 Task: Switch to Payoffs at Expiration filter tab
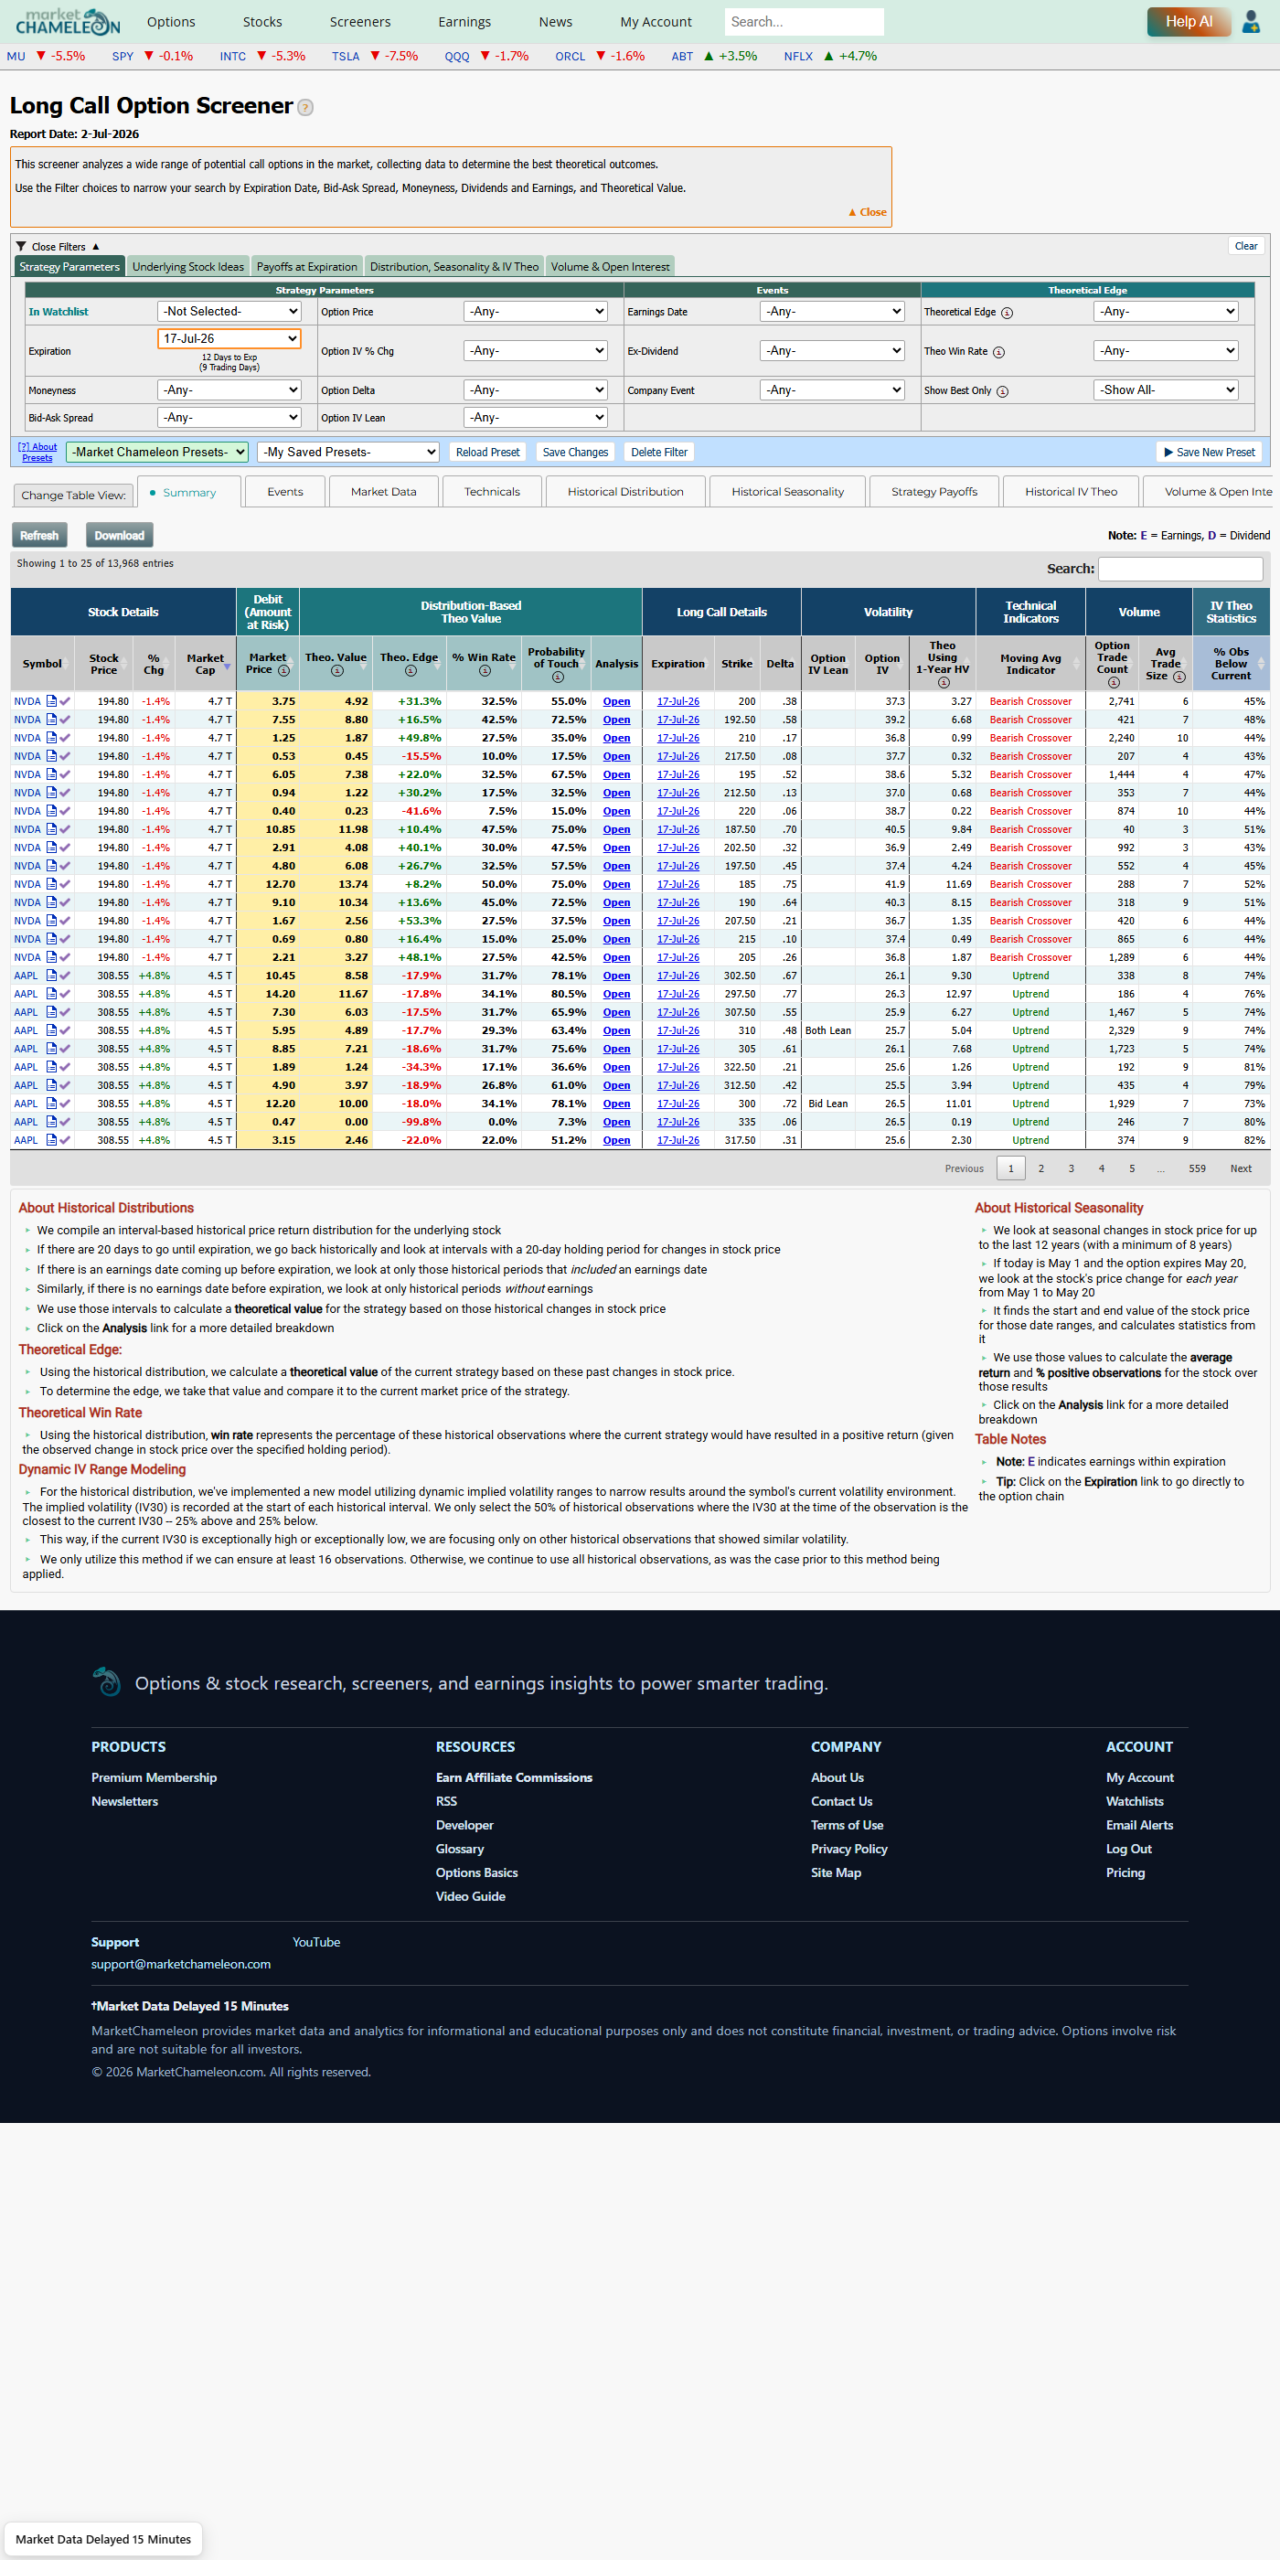point(307,267)
